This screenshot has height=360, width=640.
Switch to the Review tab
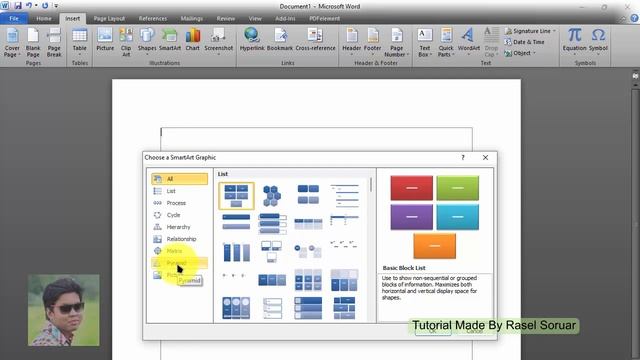click(x=226, y=19)
